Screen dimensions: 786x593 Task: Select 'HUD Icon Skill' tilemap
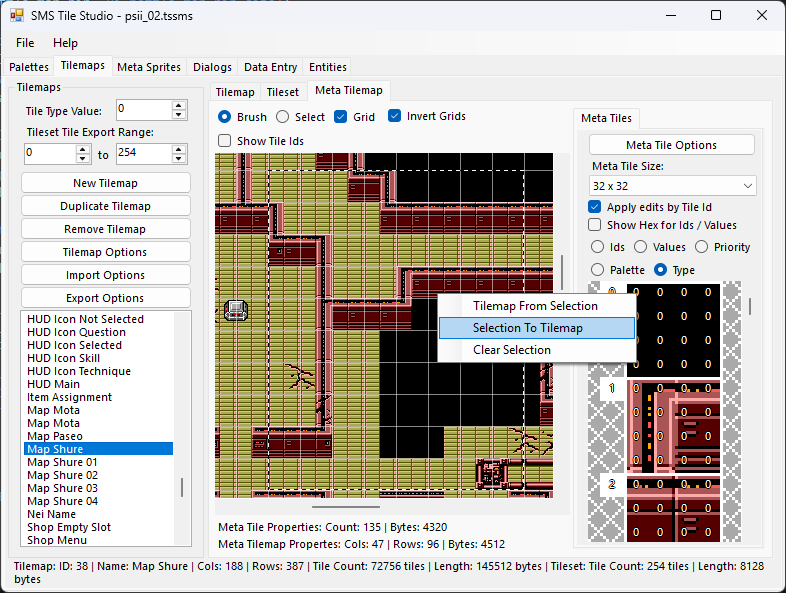[x=64, y=358]
